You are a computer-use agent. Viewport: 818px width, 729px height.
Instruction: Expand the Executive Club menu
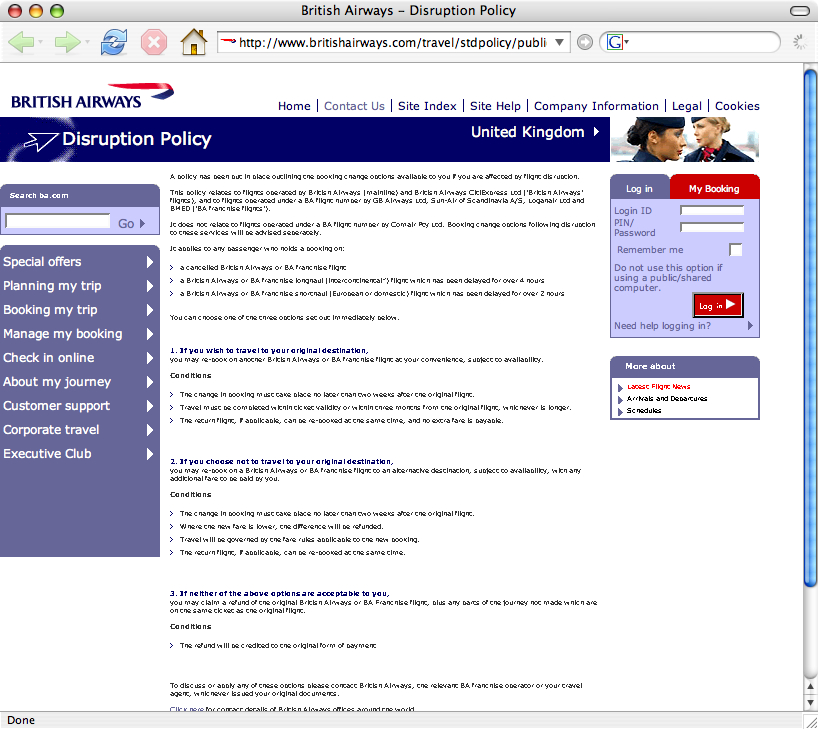pos(80,453)
